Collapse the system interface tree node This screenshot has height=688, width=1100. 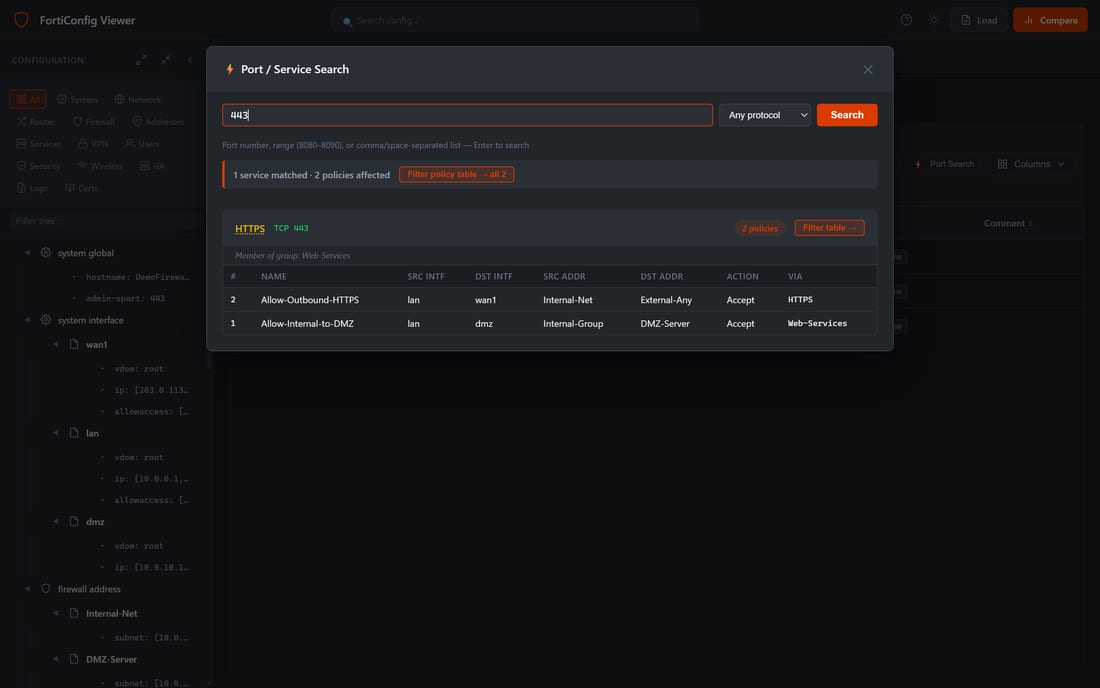tap(27, 320)
